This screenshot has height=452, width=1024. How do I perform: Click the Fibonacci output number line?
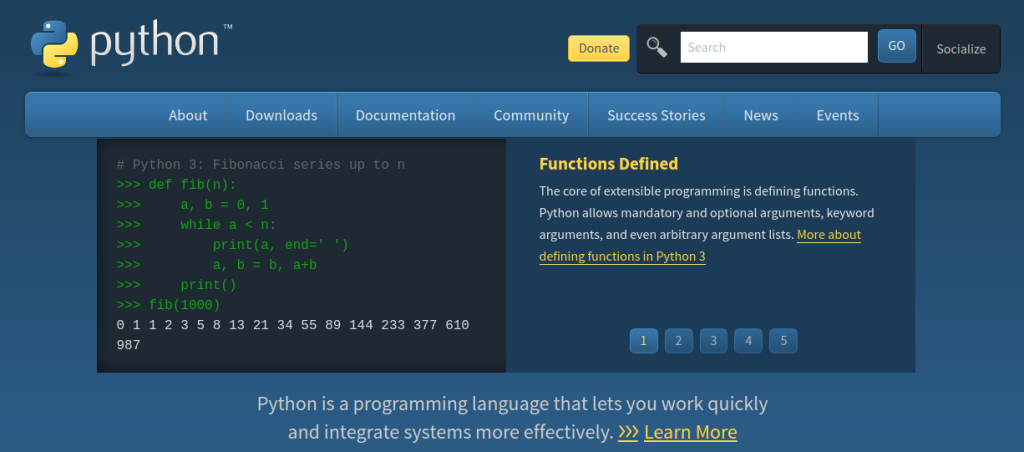click(293, 325)
